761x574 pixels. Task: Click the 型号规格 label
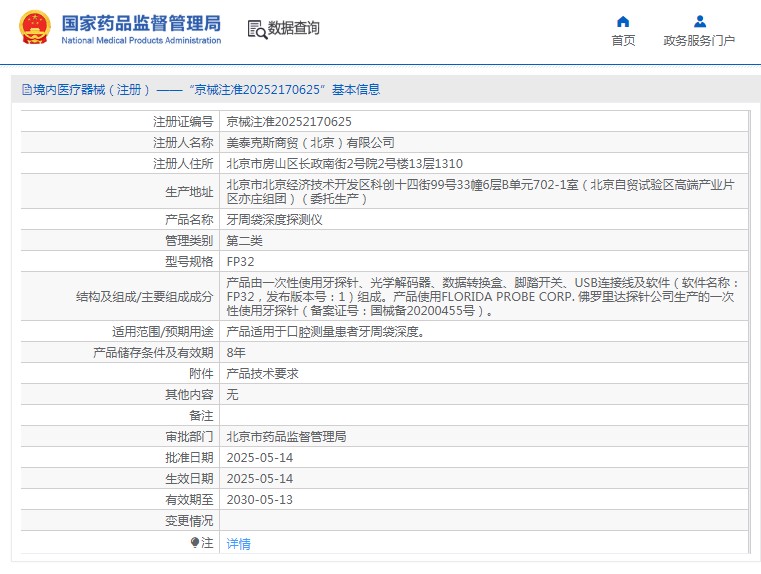[189, 262]
